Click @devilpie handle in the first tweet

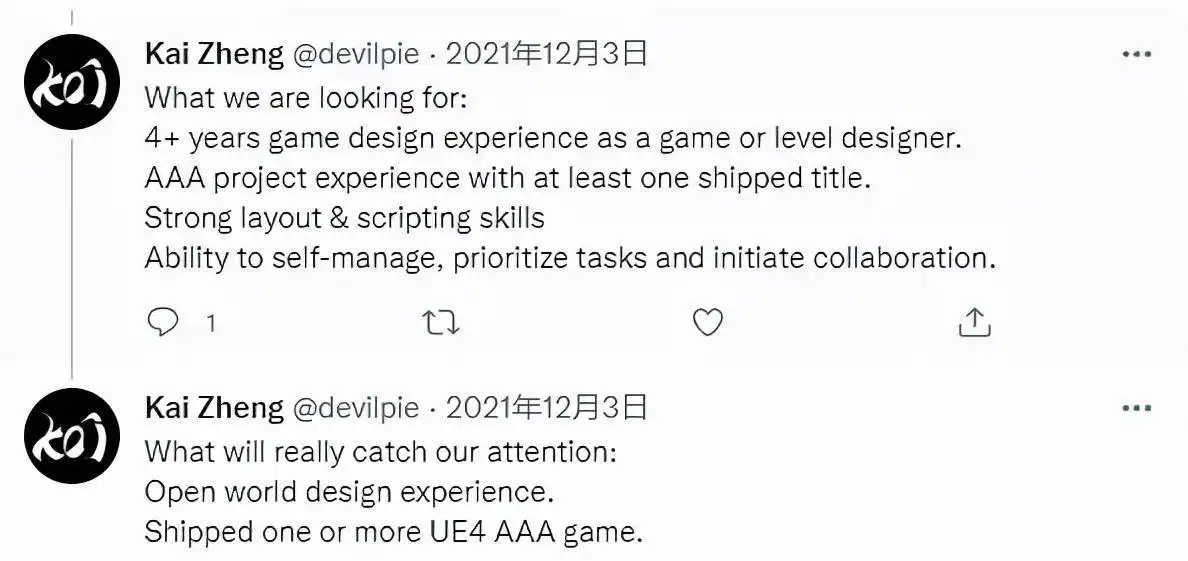pyautogui.click(x=355, y=55)
